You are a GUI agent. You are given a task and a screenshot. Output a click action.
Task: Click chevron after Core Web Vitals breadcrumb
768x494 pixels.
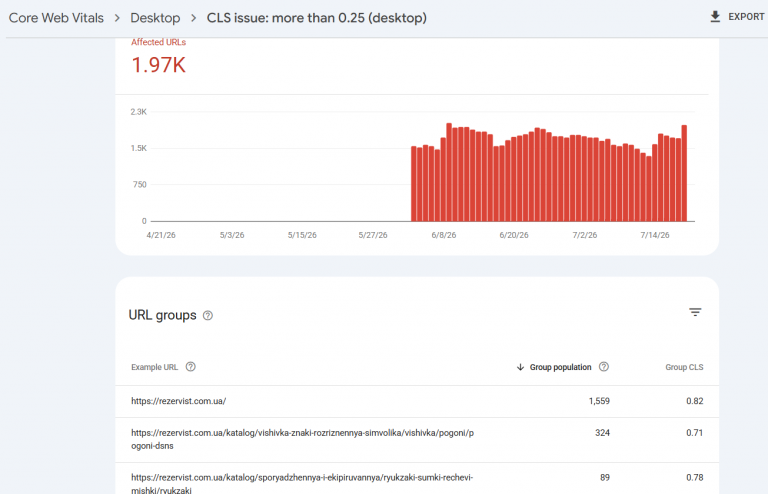click(x=117, y=18)
